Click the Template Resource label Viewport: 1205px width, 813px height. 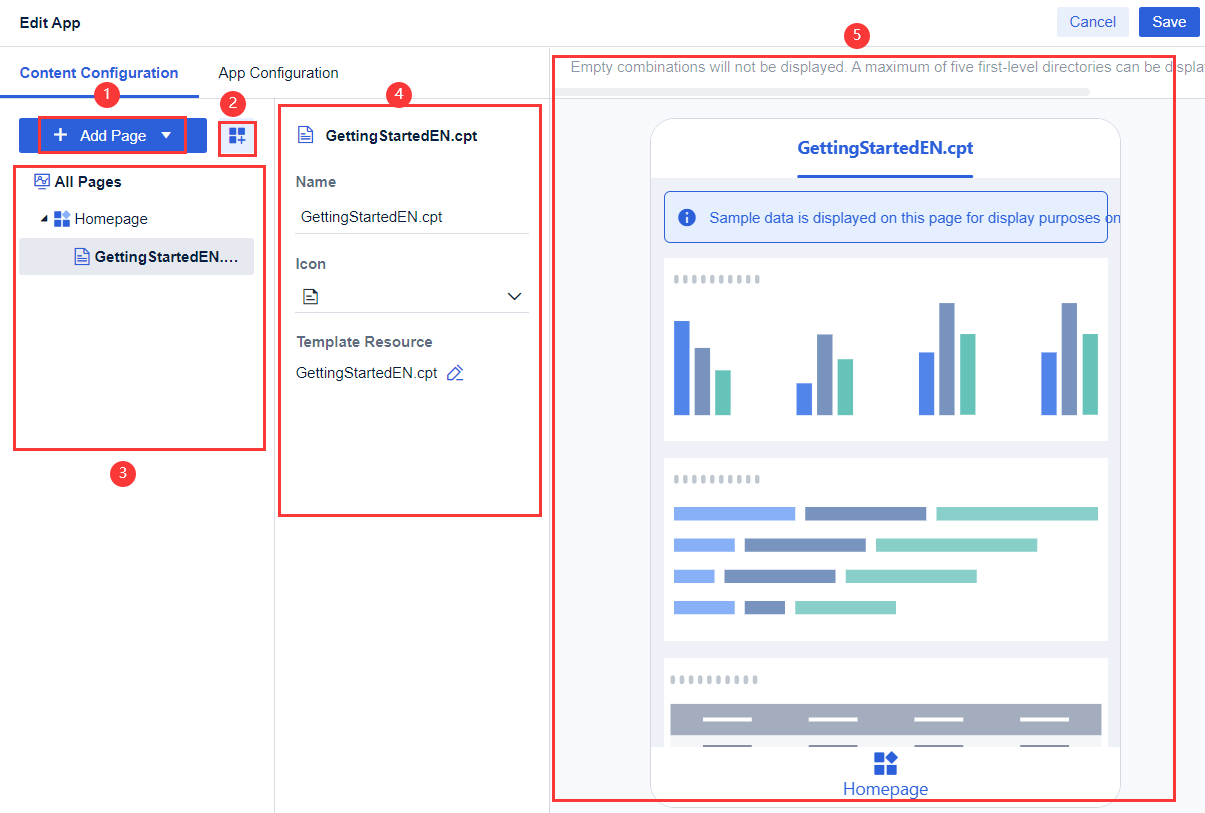tap(364, 342)
